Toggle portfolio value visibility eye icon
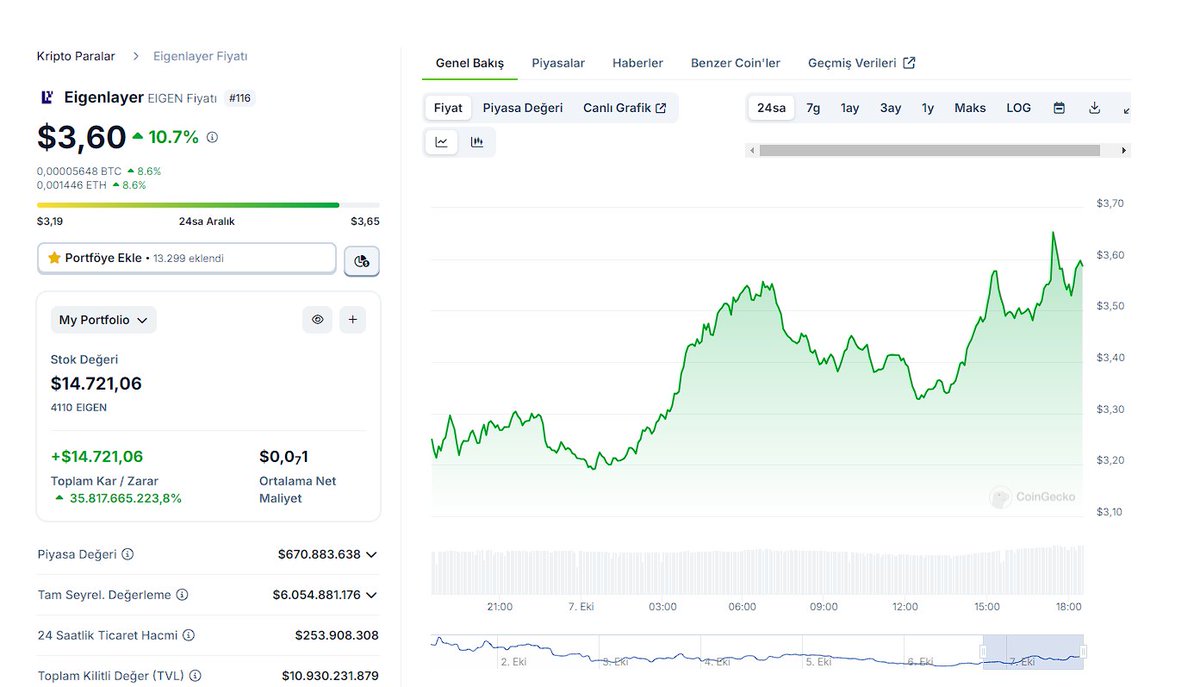This screenshot has height=687, width=1200. (x=318, y=320)
